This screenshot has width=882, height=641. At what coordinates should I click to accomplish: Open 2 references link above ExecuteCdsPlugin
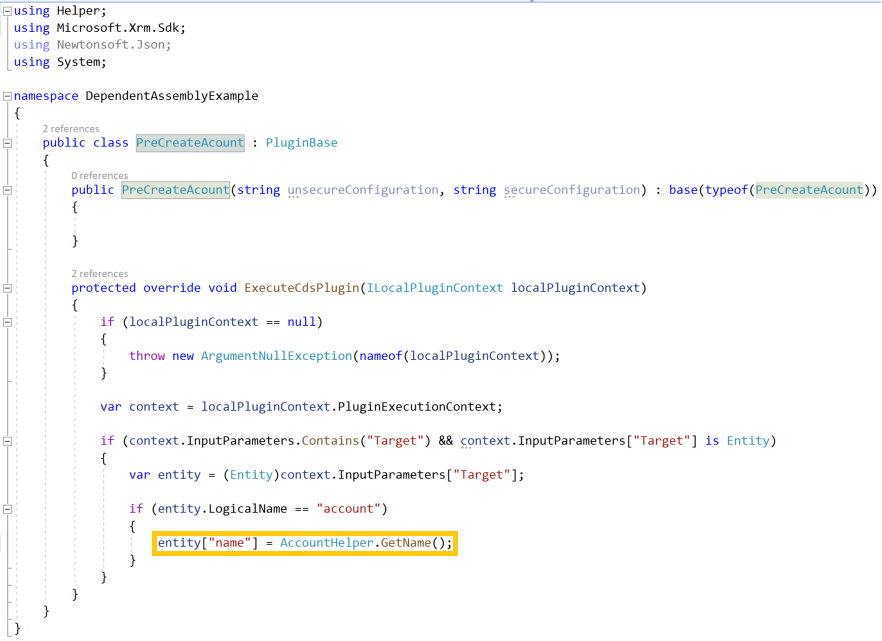[100, 274]
